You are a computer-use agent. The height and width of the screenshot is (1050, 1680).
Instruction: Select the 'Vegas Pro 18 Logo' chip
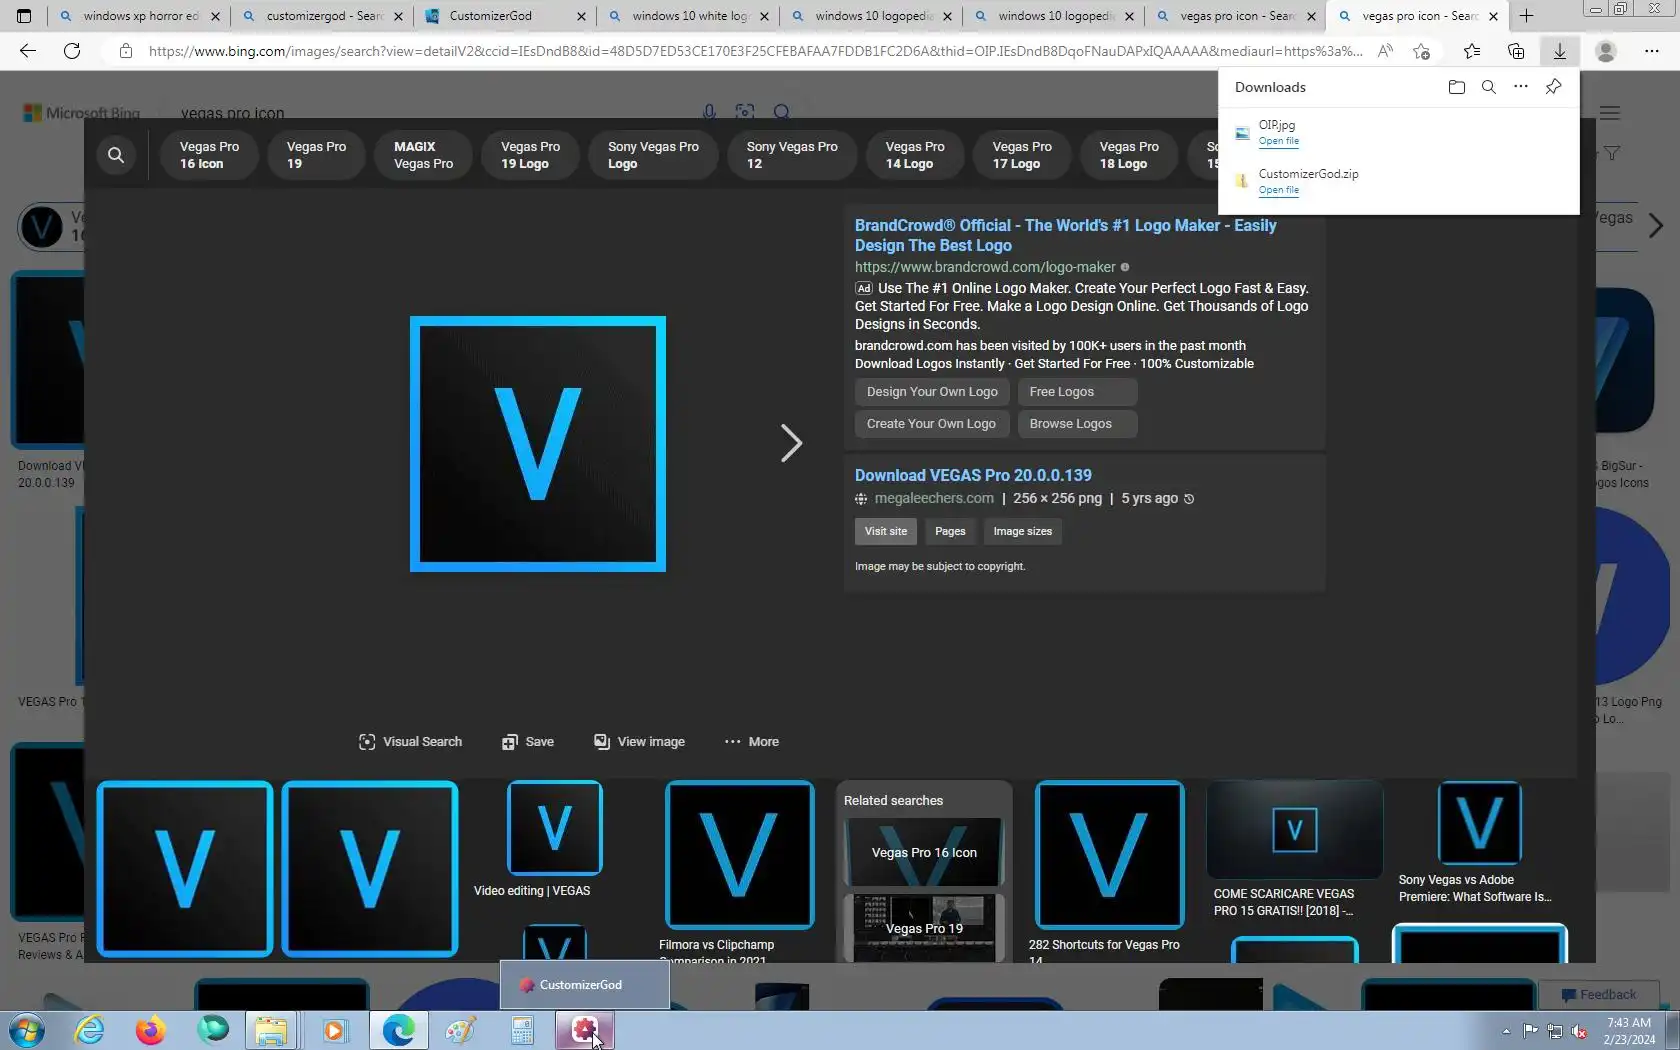click(1129, 155)
